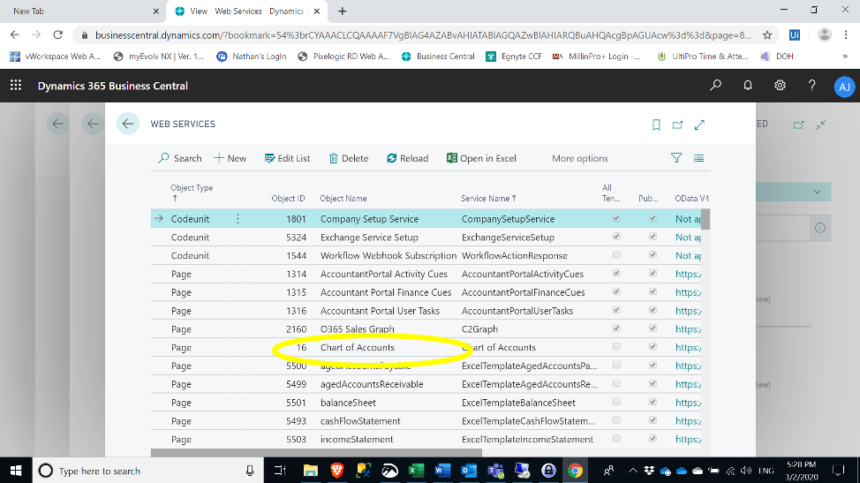The height and width of the screenshot is (483, 860).
Task: Click the Chrome address bar
Action: (422, 35)
